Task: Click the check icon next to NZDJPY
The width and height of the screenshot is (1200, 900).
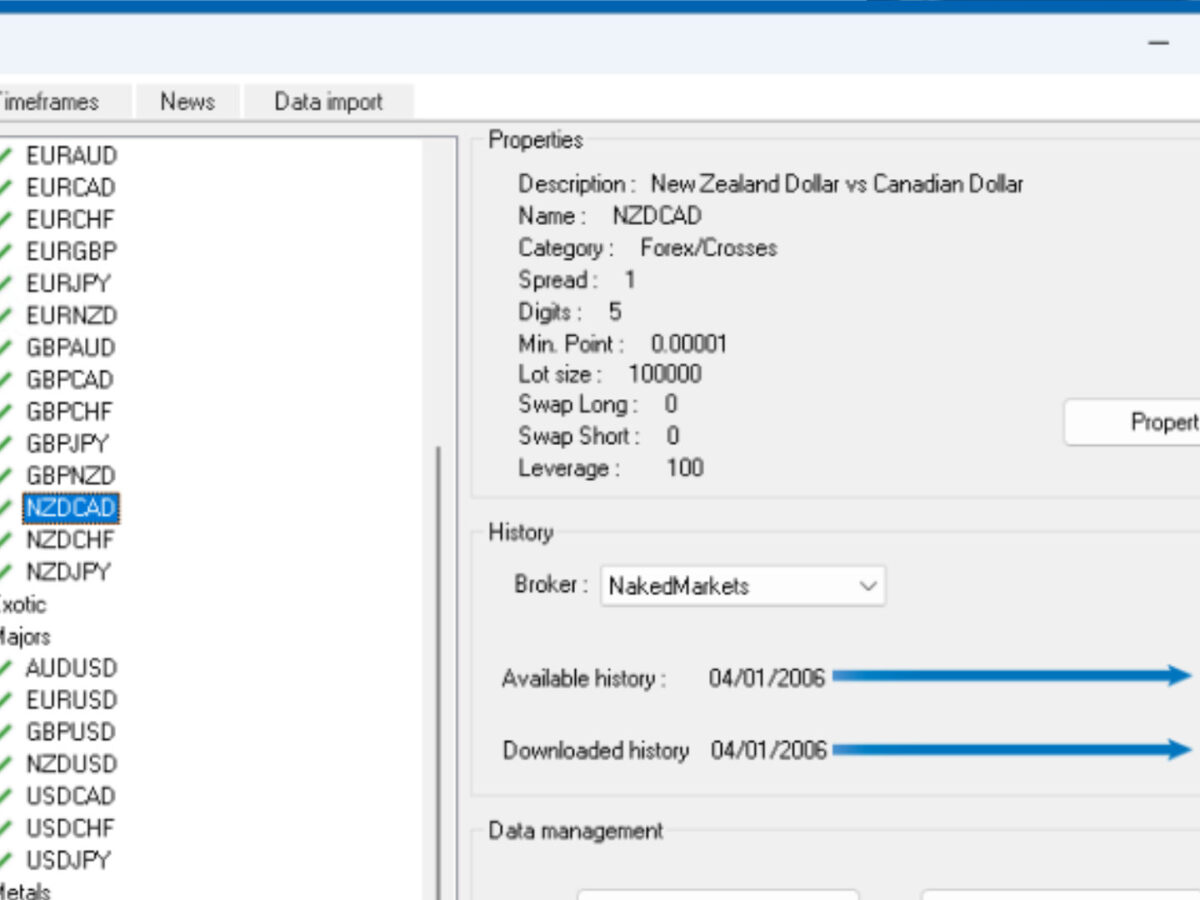Action: coord(8,572)
